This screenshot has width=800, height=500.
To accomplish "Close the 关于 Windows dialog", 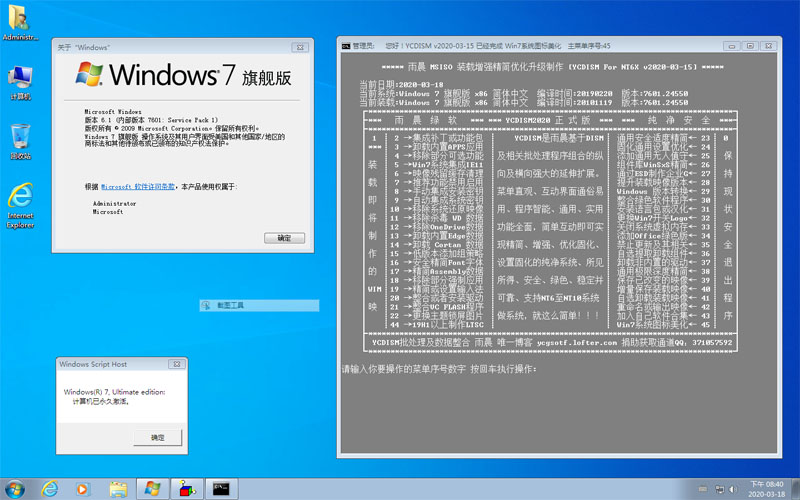I will (300, 47).
